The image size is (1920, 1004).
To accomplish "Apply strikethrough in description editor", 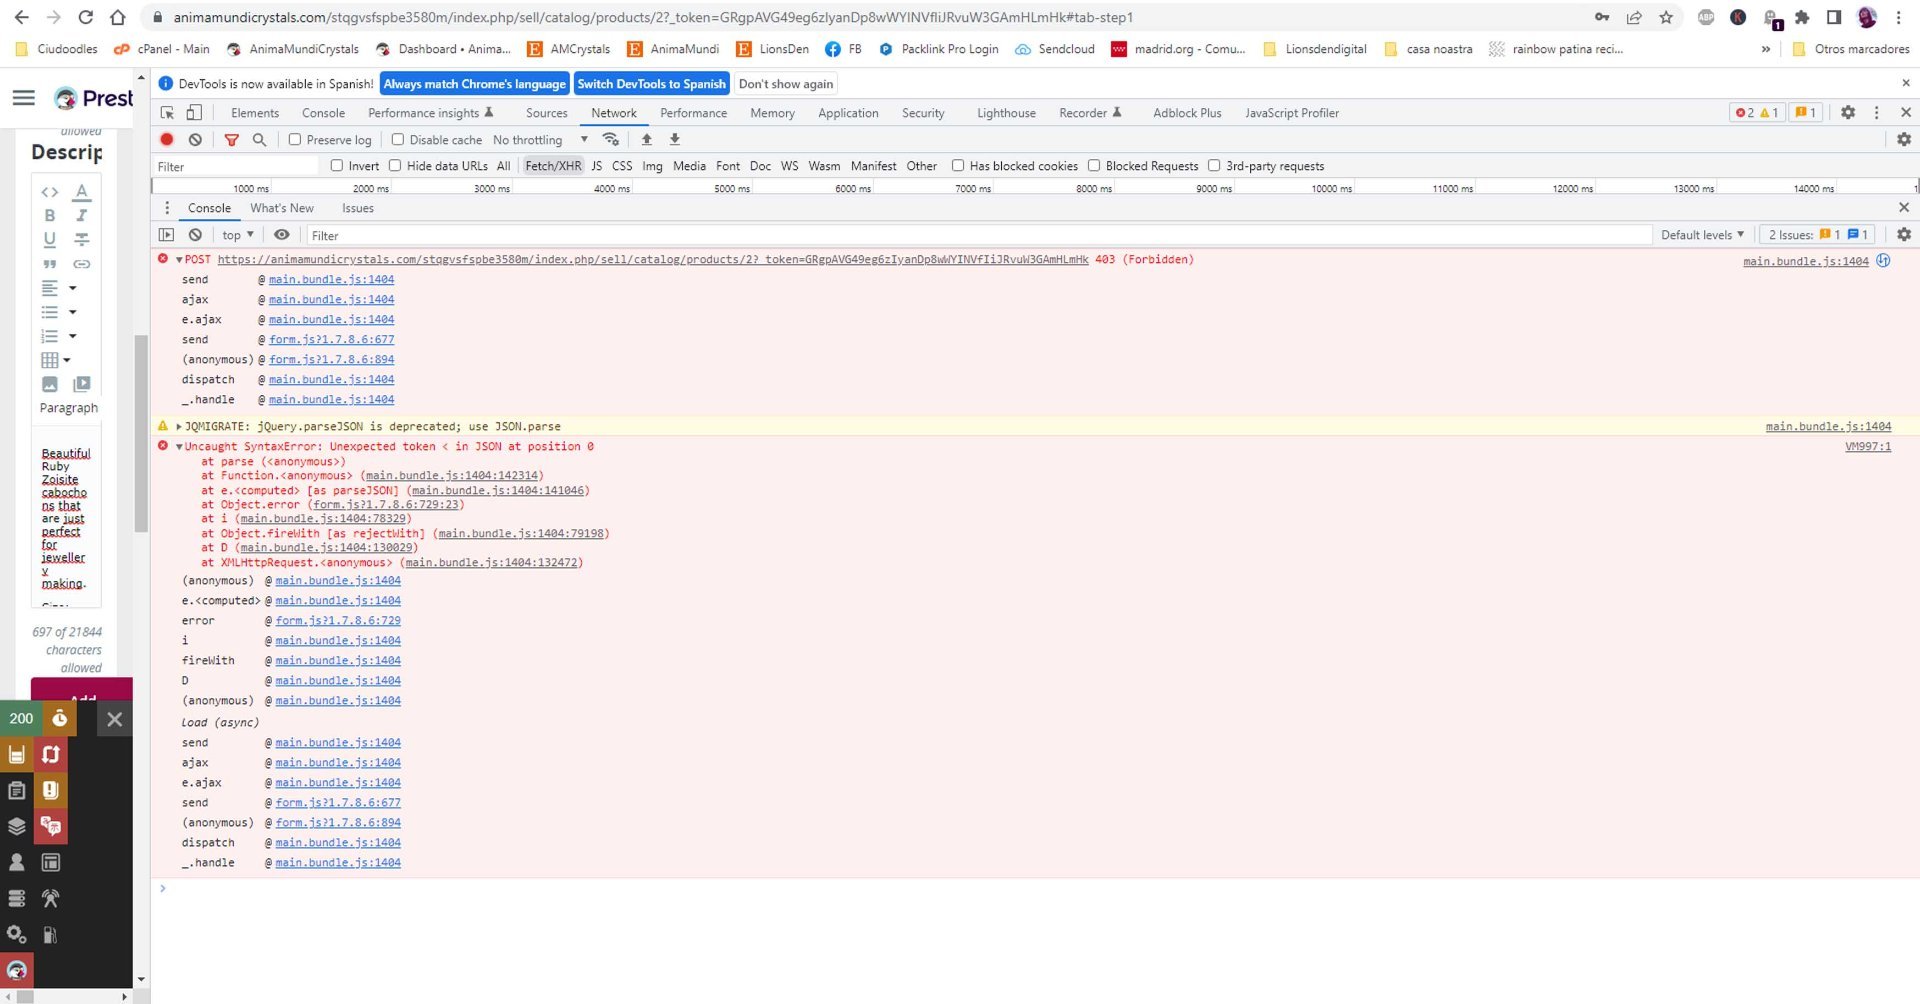I will [x=82, y=240].
